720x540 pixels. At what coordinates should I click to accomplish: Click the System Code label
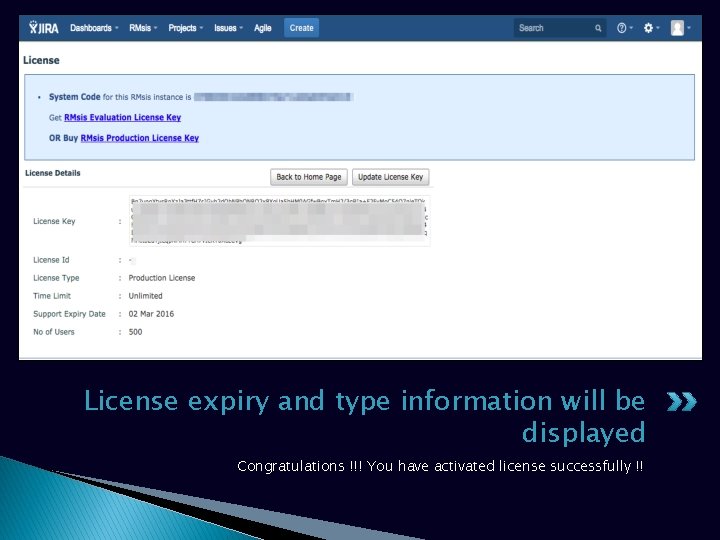coord(74,97)
